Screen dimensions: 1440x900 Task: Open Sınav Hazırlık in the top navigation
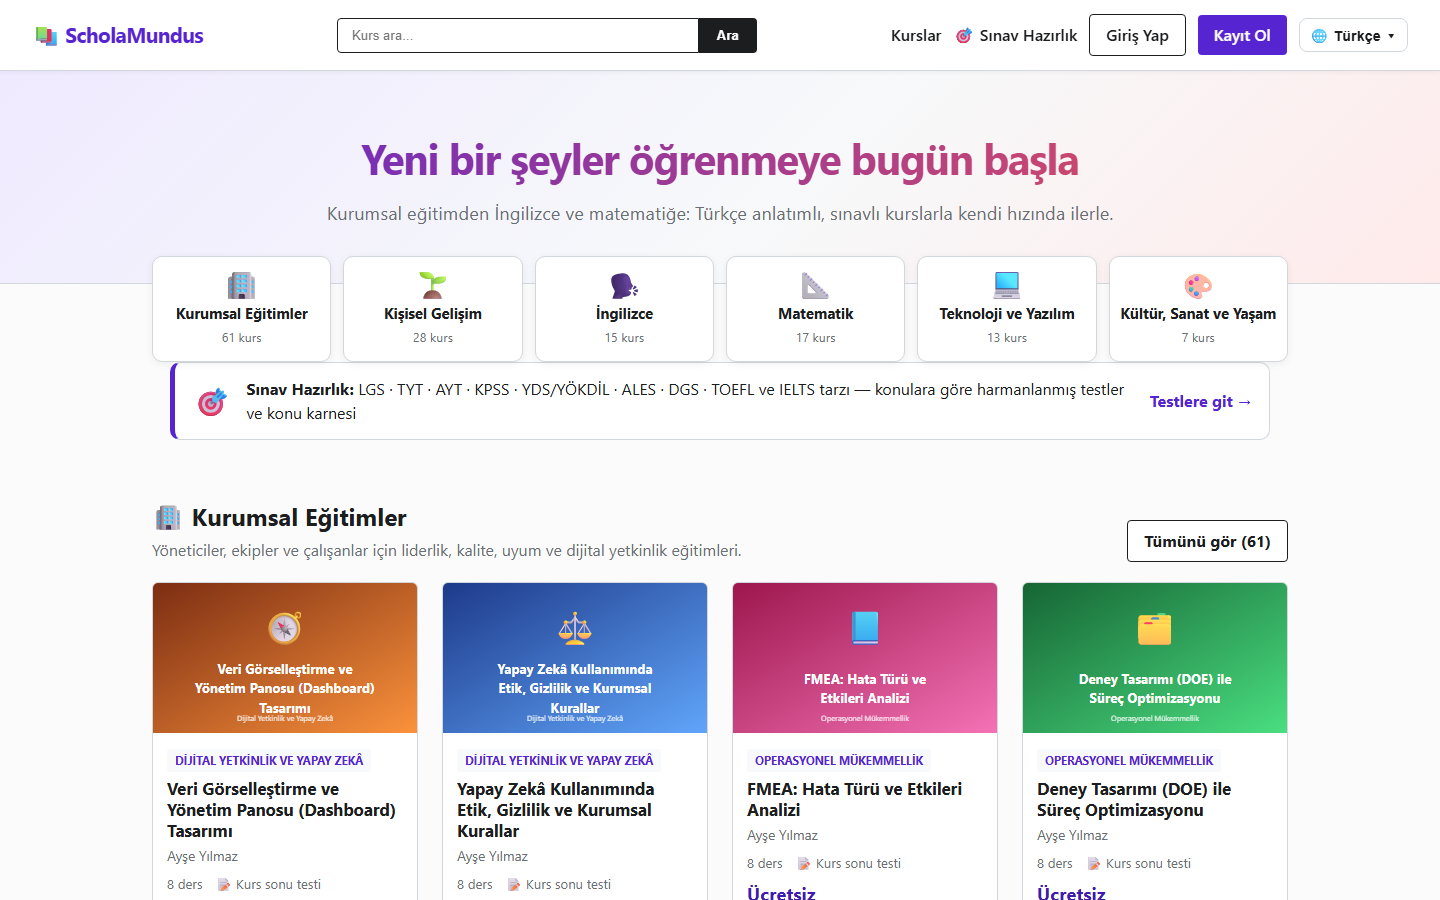pyautogui.click(x=1016, y=35)
